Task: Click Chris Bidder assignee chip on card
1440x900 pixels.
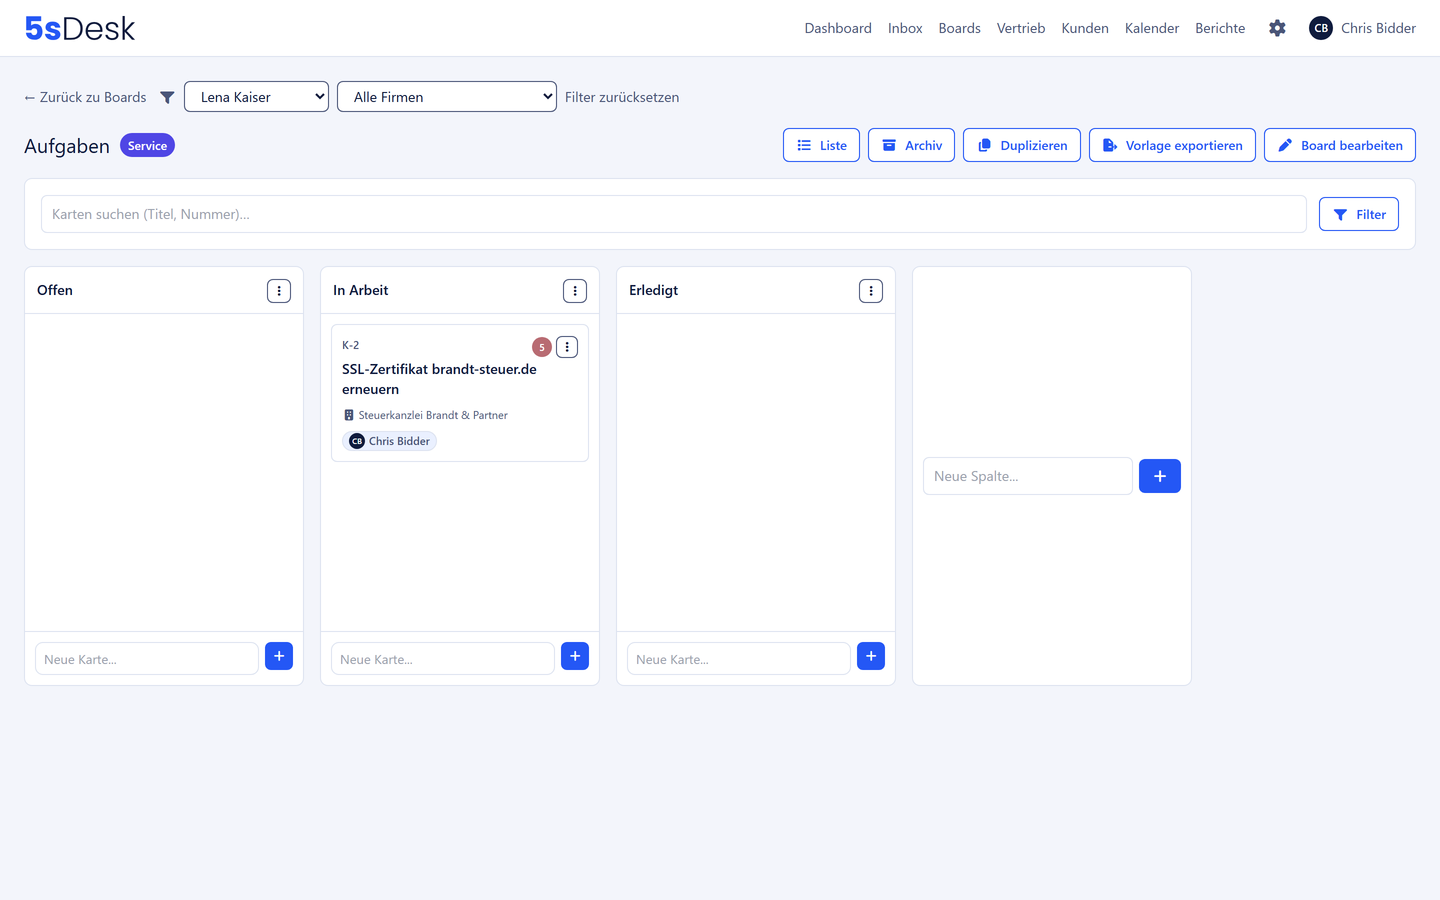Action: (x=389, y=441)
